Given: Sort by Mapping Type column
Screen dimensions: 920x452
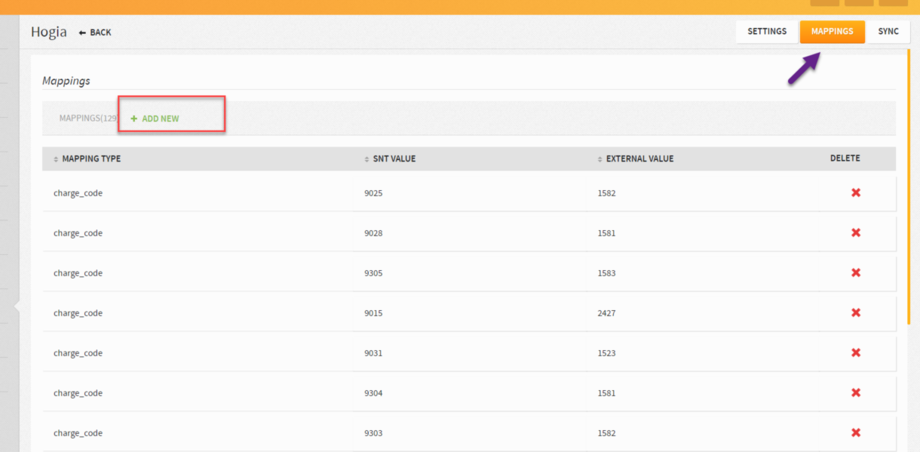Looking at the screenshot, I should pos(87,158).
